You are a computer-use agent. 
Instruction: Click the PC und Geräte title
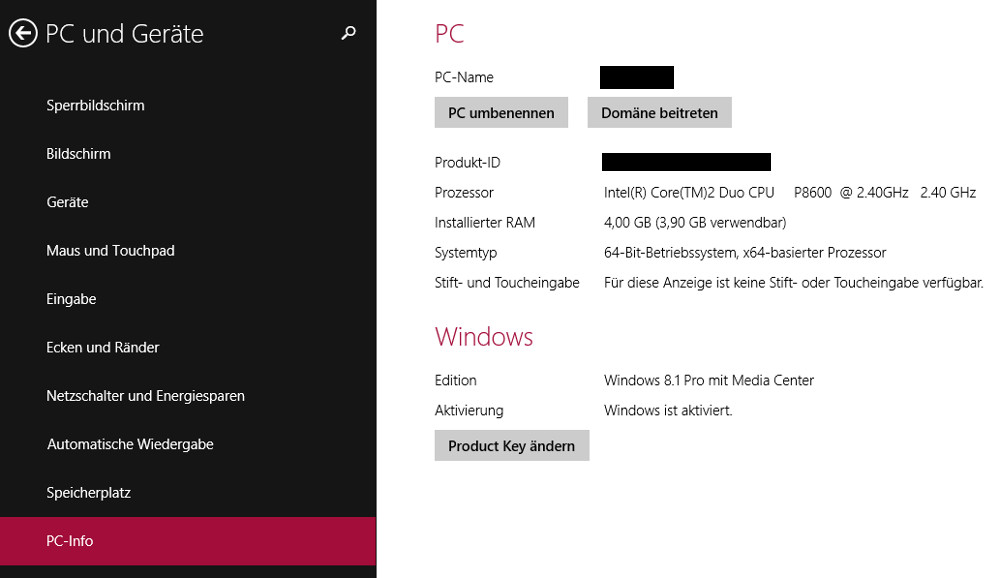click(124, 34)
